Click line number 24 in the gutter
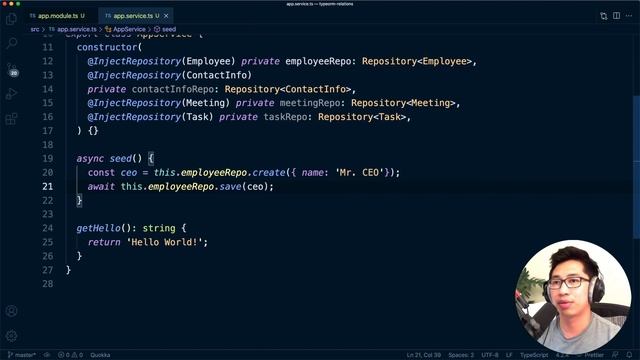This screenshot has height=360, width=640. click(x=47, y=228)
